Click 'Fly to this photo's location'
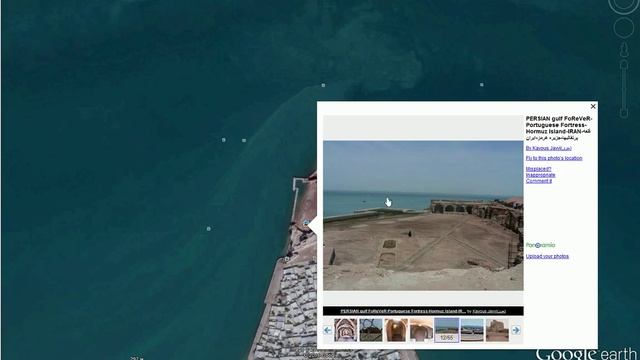 tap(554, 158)
